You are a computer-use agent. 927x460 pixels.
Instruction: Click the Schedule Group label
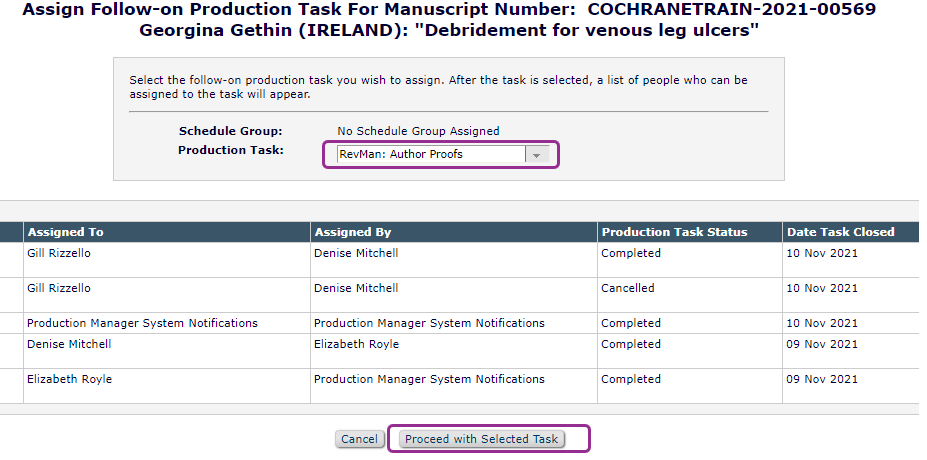tap(230, 131)
